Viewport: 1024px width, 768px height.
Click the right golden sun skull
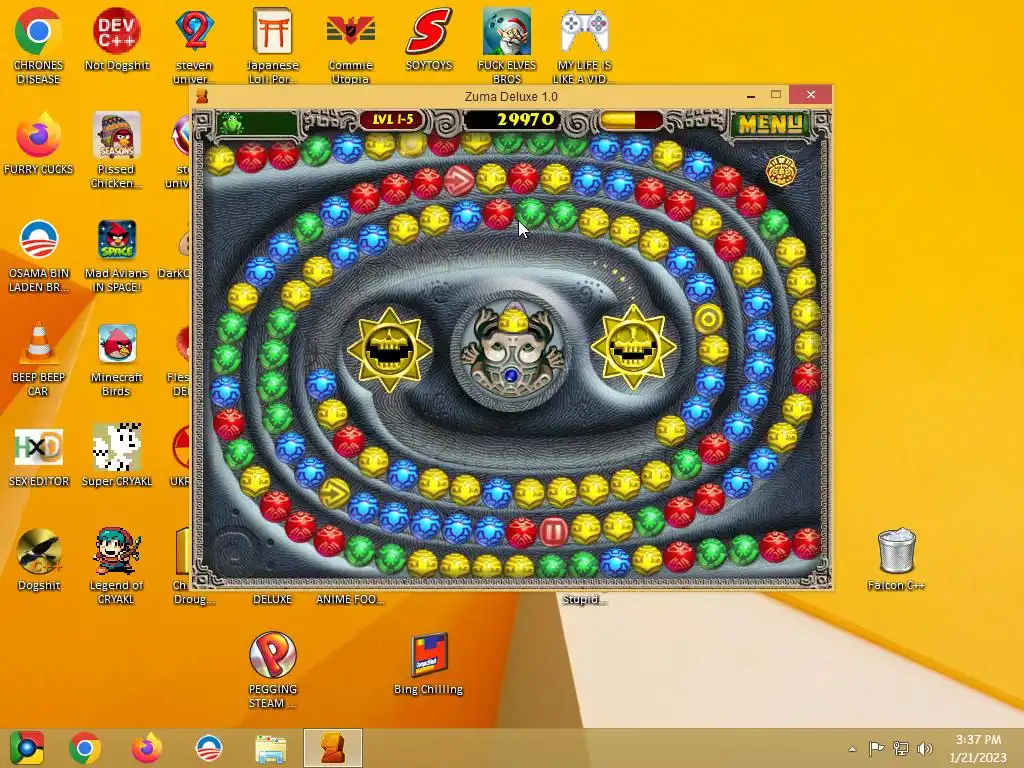click(x=633, y=347)
